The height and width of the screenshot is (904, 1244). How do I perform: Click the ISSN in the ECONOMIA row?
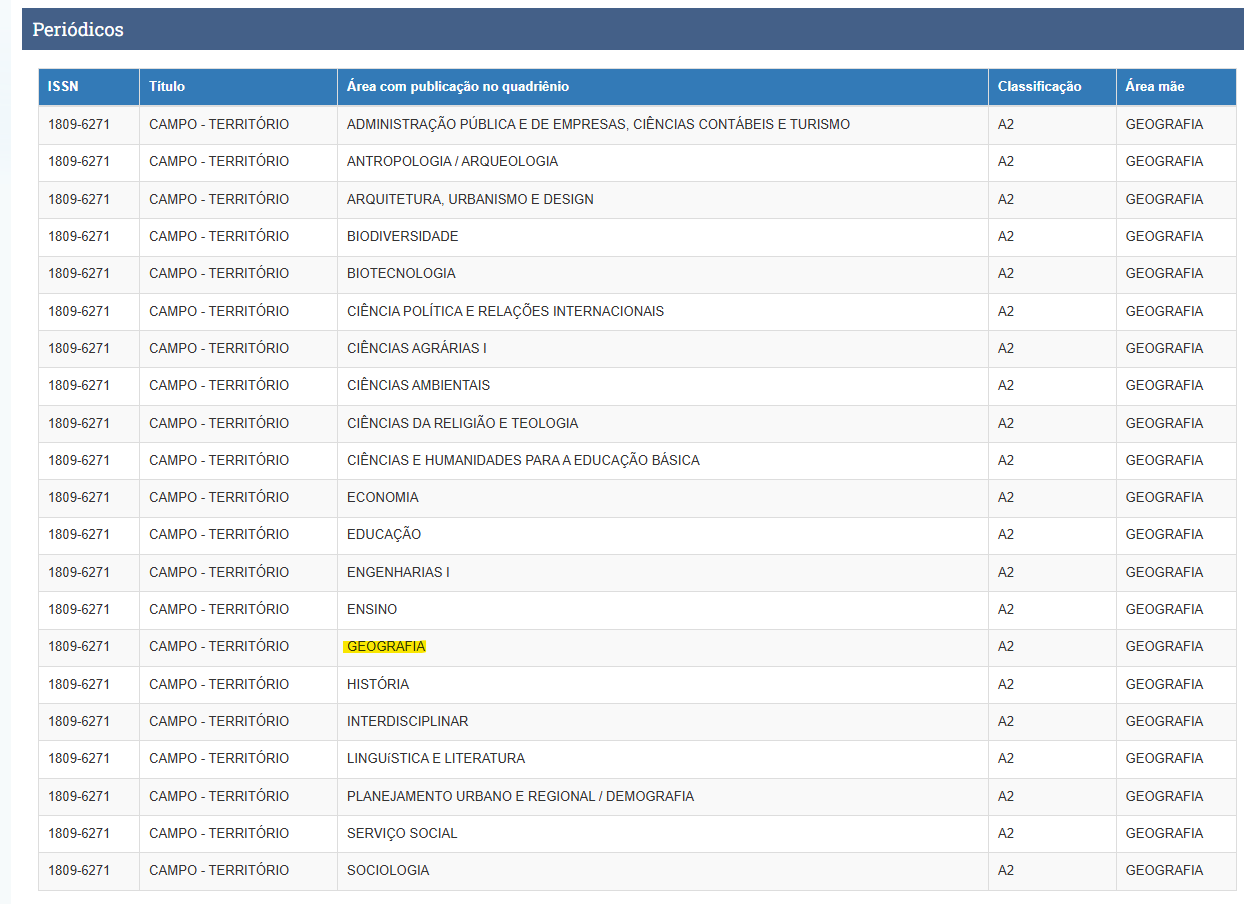click(79, 498)
